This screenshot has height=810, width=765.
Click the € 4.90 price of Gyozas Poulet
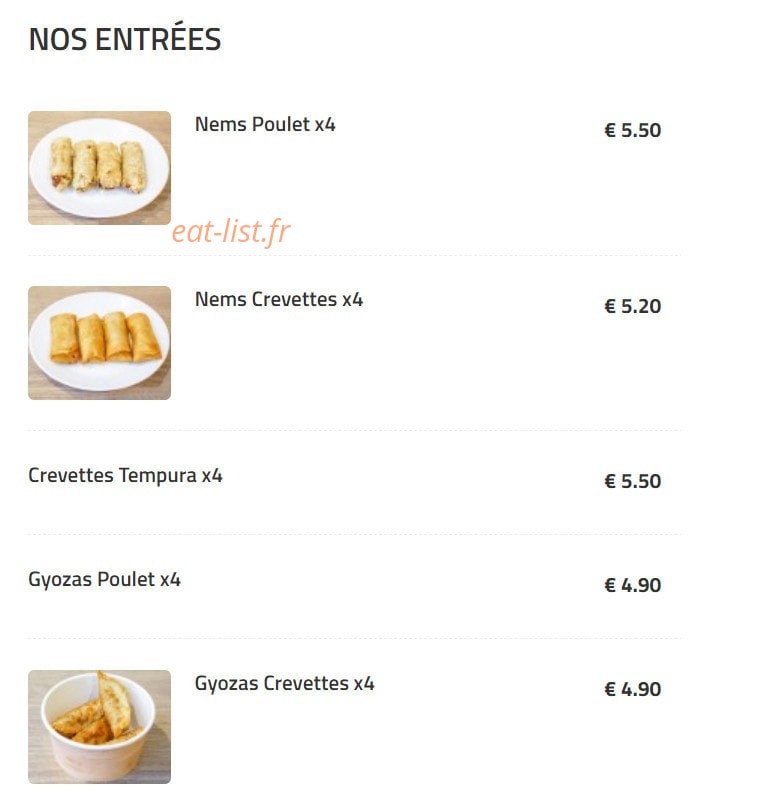coord(633,585)
